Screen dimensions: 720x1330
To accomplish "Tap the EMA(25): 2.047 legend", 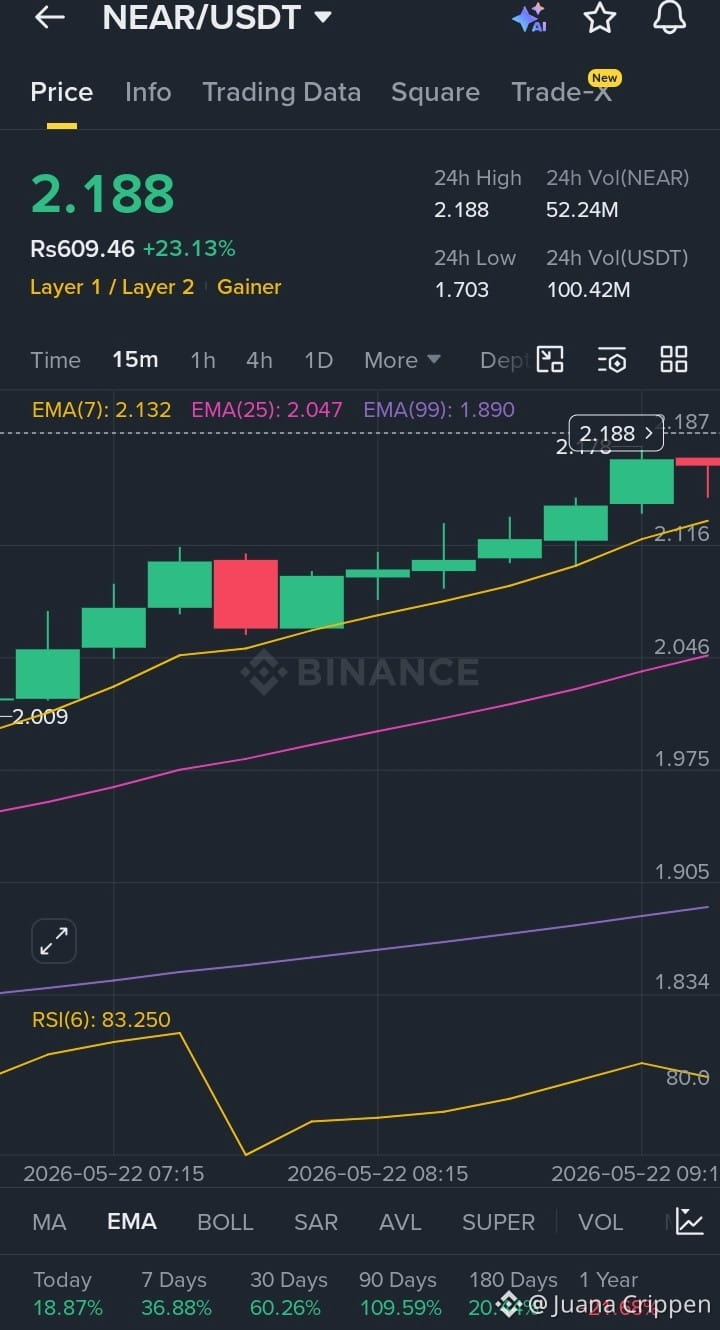I will pyautogui.click(x=267, y=410).
